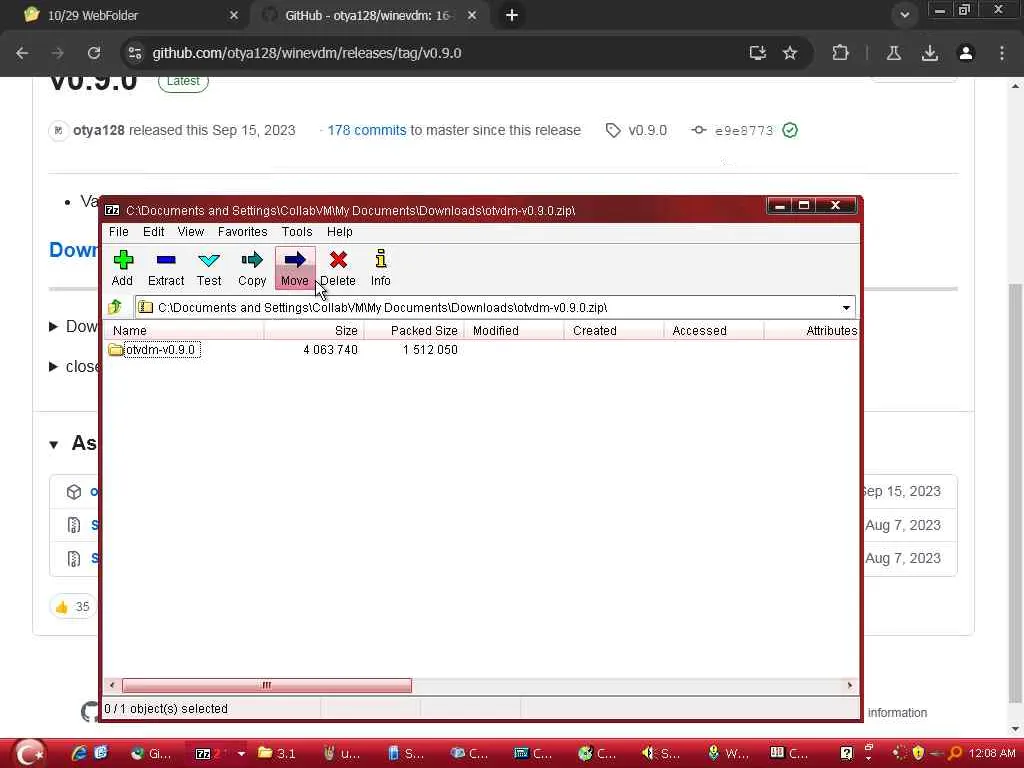The height and width of the screenshot is (768, 1024).
Task: Open the v0.9.0 tag link
Action: (x=647, y=130)
